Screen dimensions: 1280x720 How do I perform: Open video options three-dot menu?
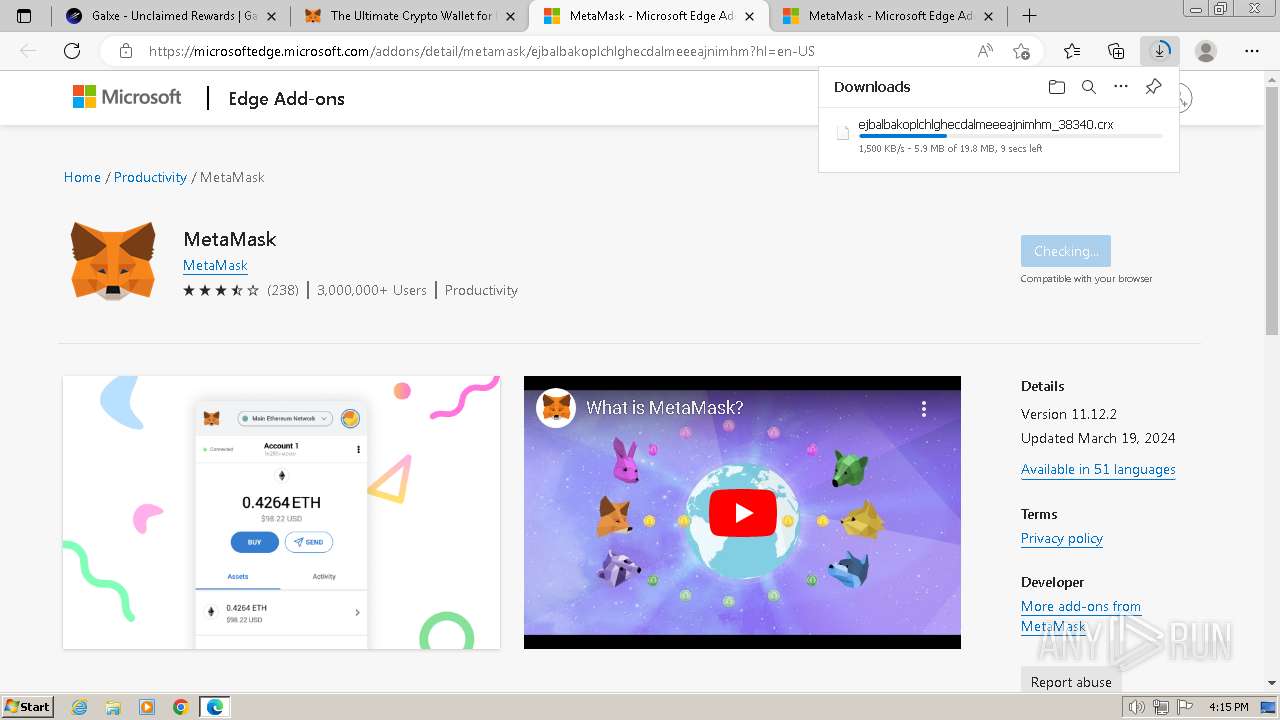(924, 408)
